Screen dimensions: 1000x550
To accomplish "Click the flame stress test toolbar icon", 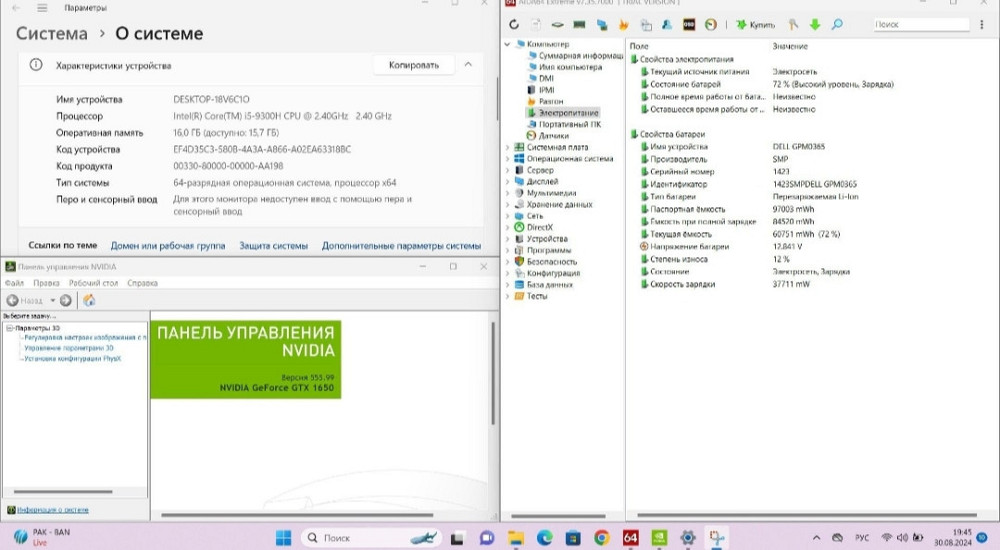I will point(624,24).
